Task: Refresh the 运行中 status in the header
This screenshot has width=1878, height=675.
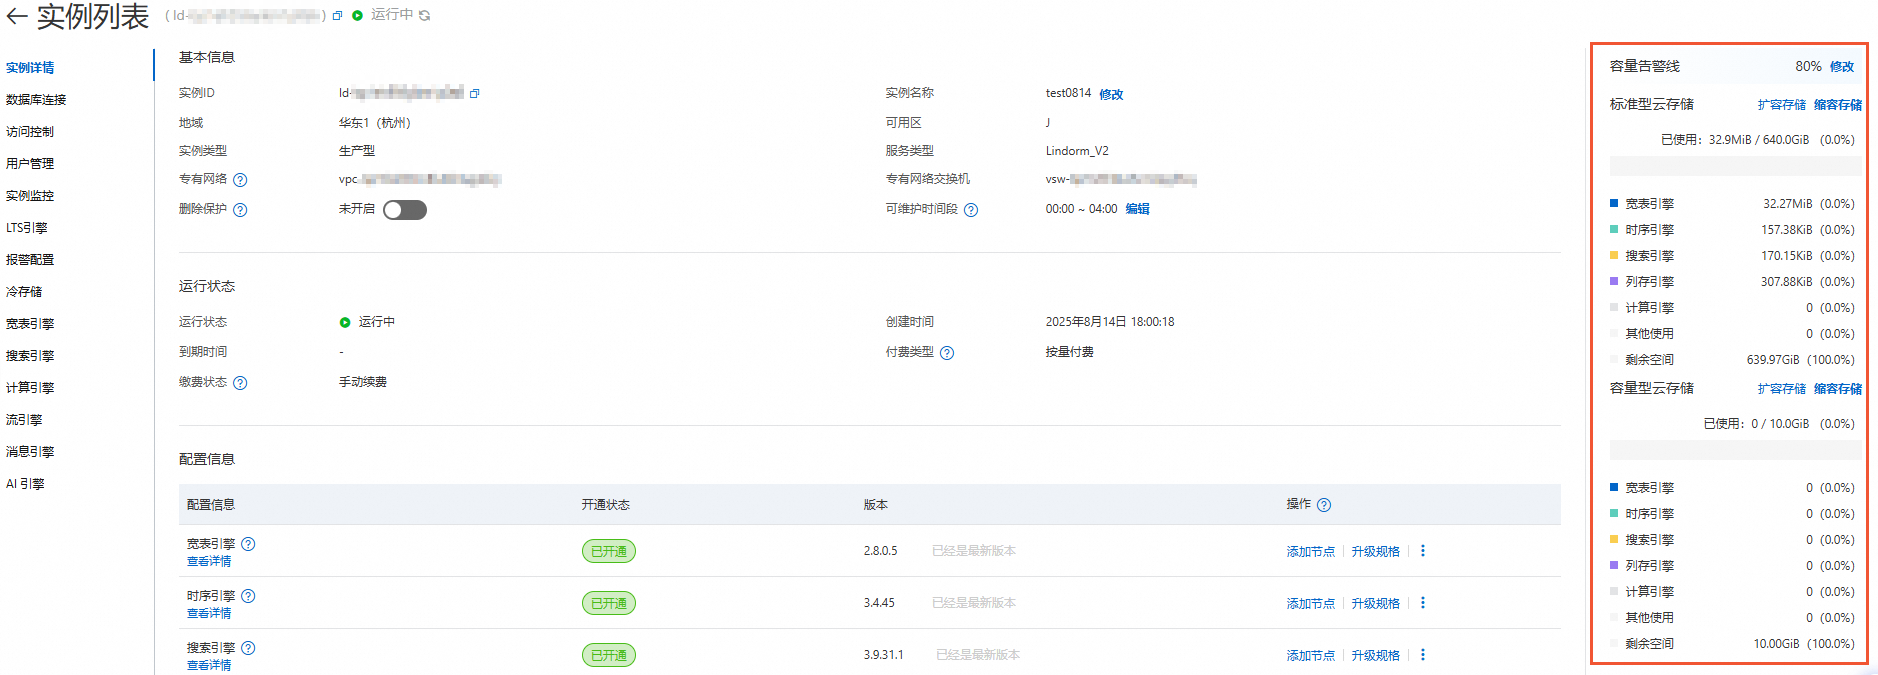Action: 425,16
